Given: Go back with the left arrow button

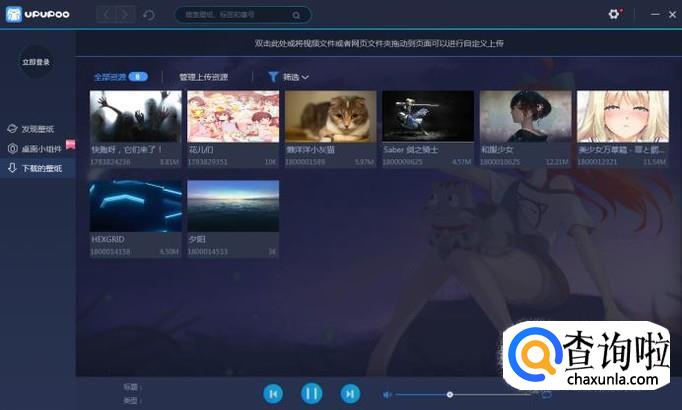Looking at the screenshot, I should [x=106, y=14].
